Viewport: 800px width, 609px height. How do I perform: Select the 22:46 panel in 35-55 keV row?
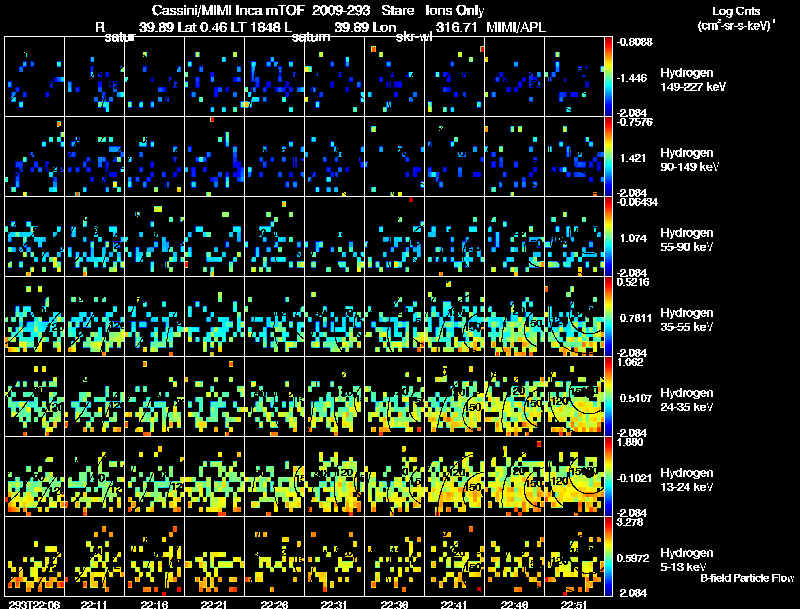(514, 317)
